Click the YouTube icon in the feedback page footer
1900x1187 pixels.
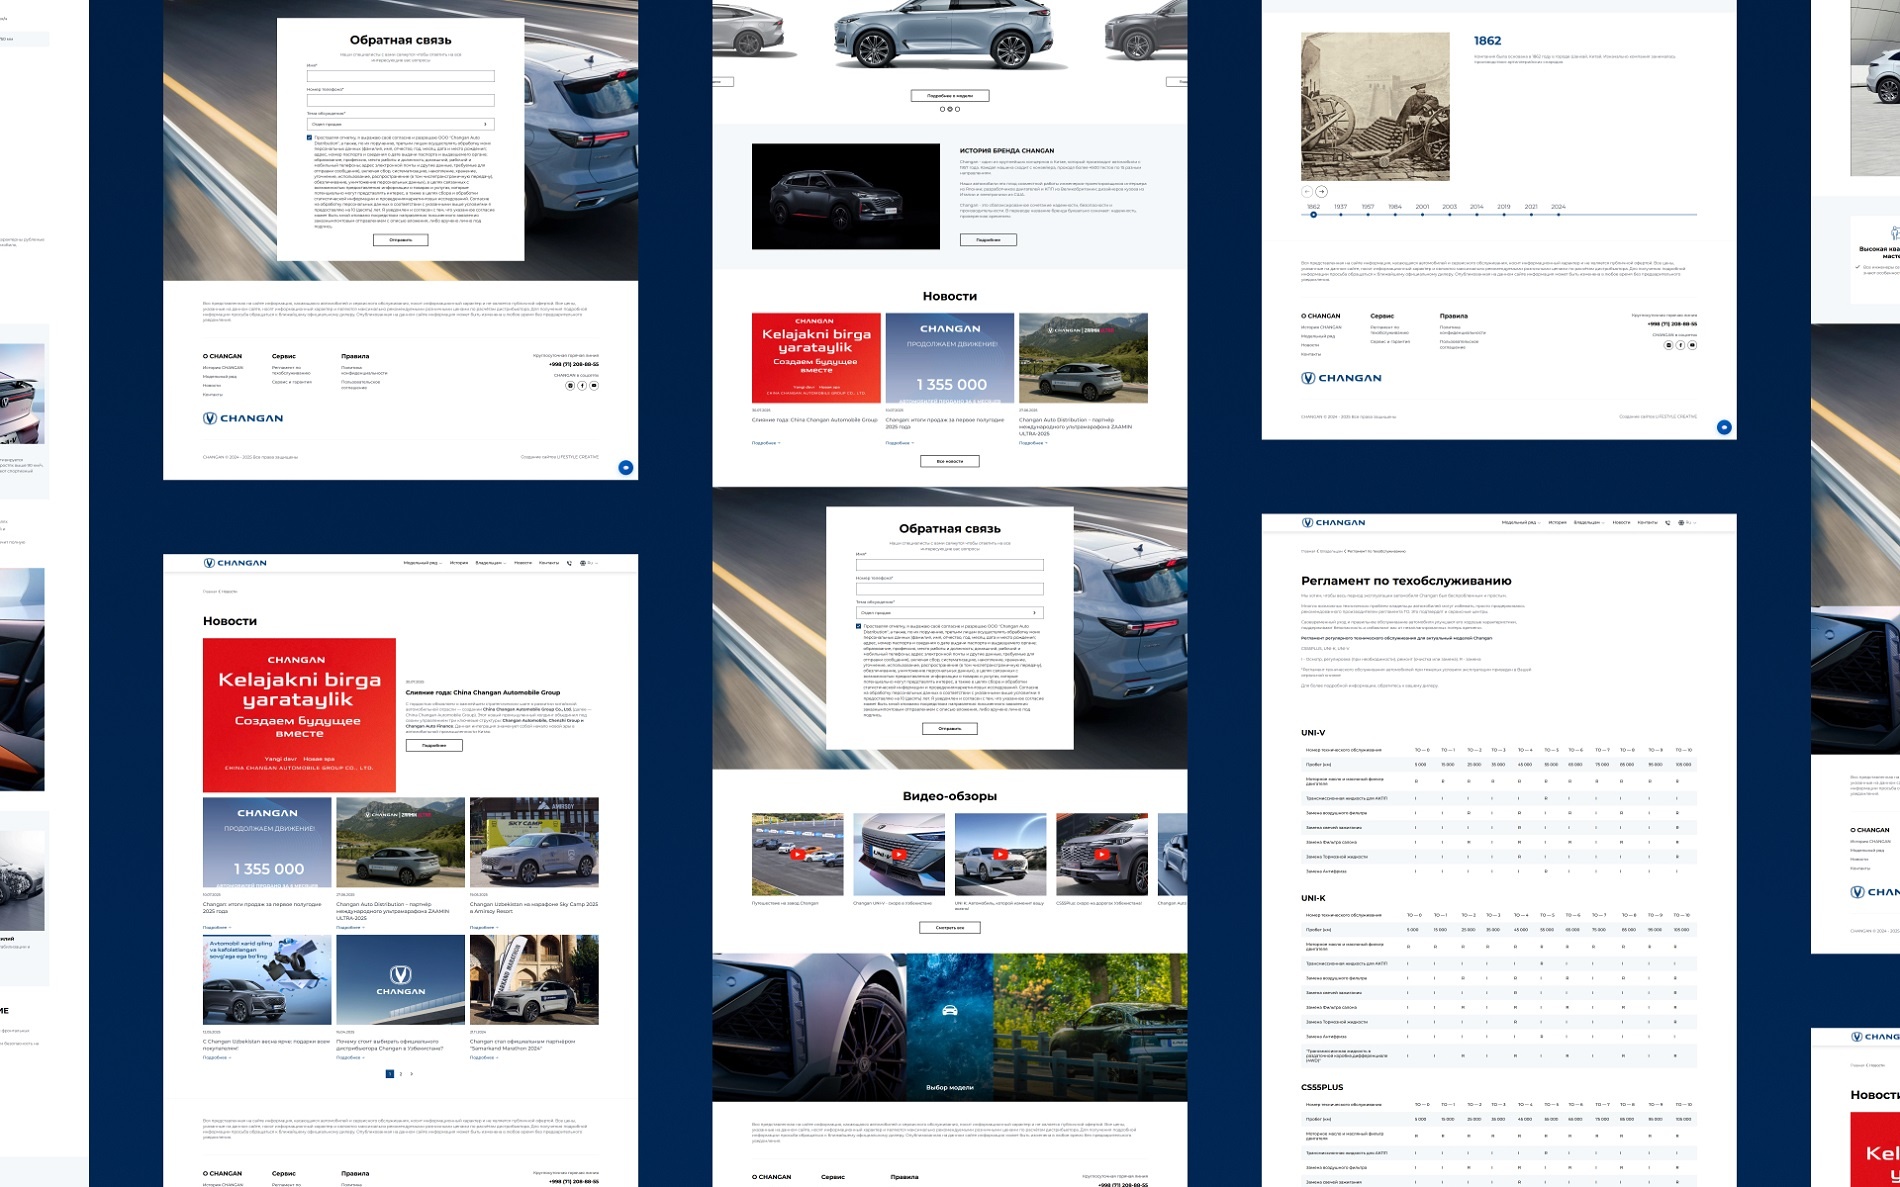click(594, 385)
